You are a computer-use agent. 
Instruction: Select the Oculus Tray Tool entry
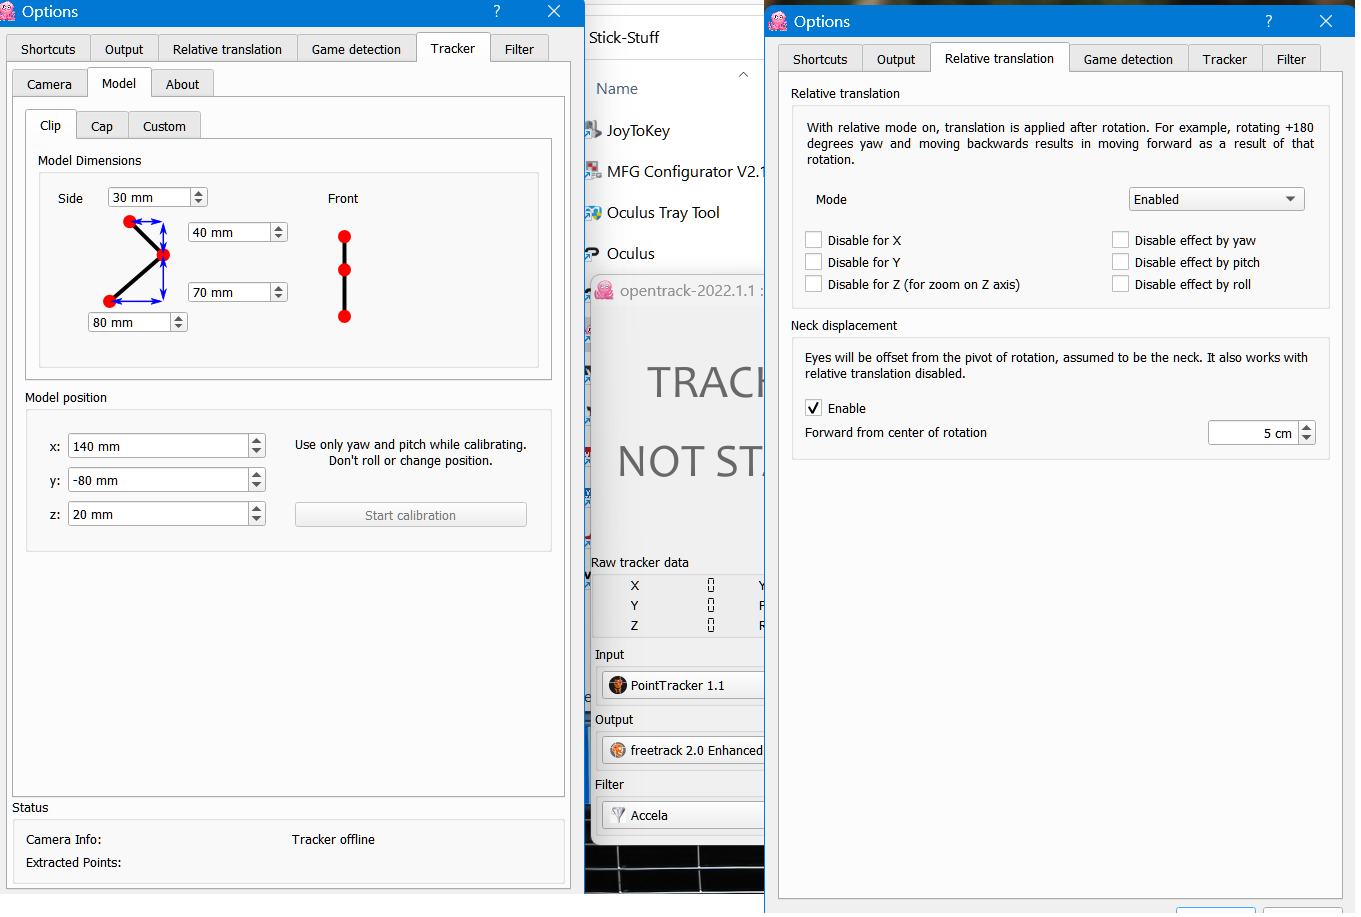(663, 212)
